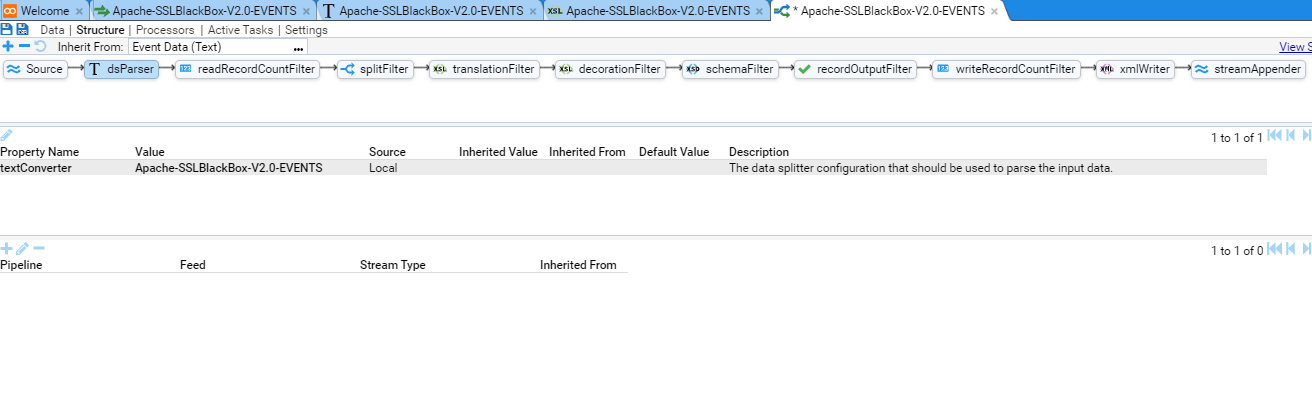1312x400 pixels.
Task: Click the Save pipeline icon
Action: pyautogui.click(x=7, y=30)
